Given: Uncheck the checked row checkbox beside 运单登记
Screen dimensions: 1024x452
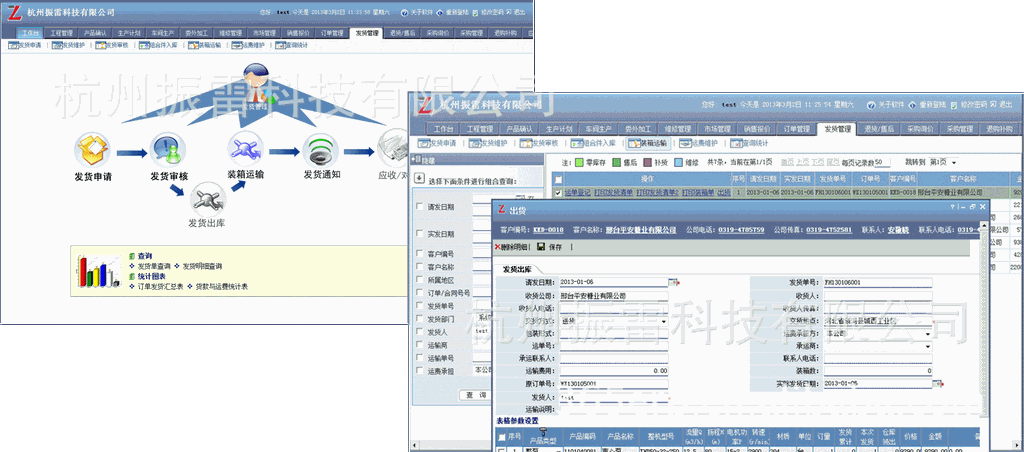Looking at the screenshot, I should point(557,193).
